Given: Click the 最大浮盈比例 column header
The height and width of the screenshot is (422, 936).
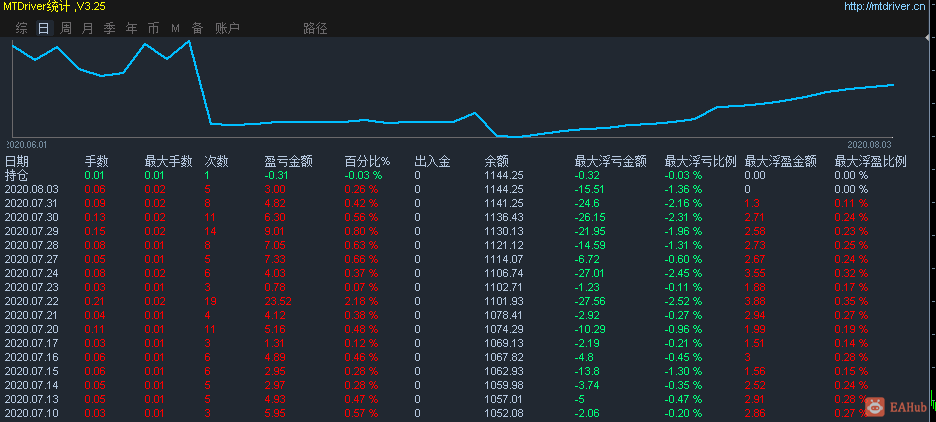Looking at the screenshot, I should pyautogui.click(x=871, y=161).
